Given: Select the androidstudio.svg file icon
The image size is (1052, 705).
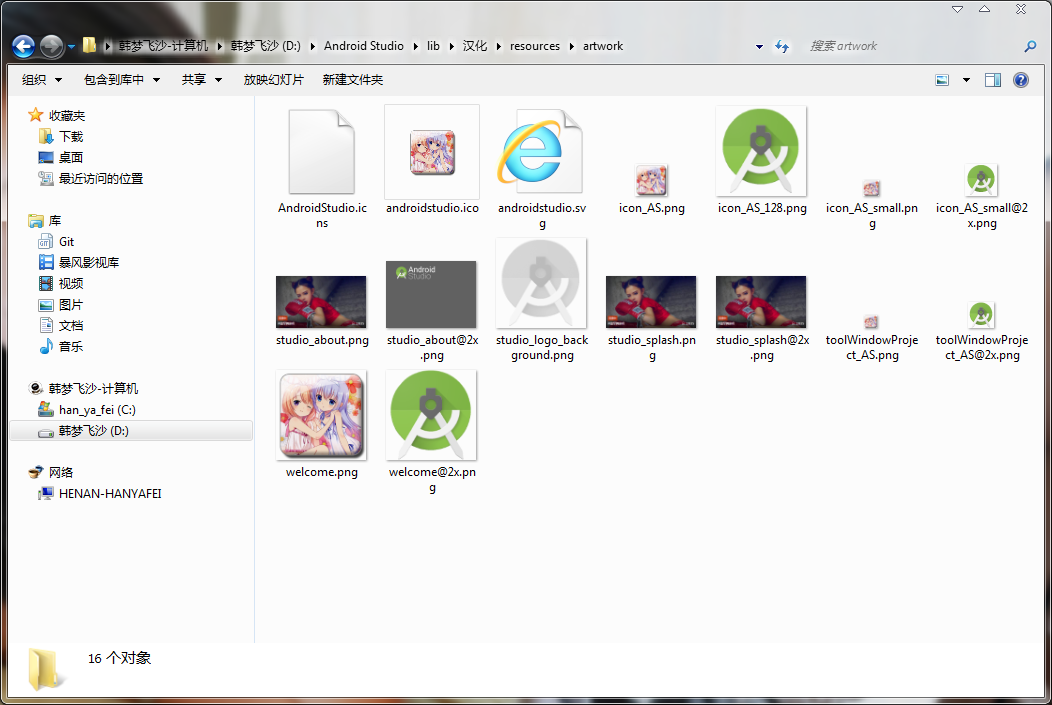Looking at the screenshot, I should pyautogui.click(x=541, y=152).
